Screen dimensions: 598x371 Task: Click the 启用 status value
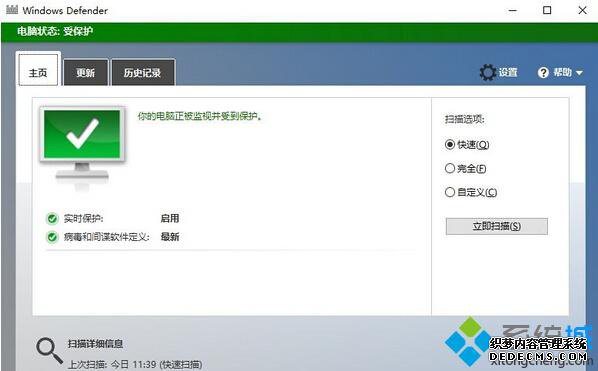tap(170, 218)
